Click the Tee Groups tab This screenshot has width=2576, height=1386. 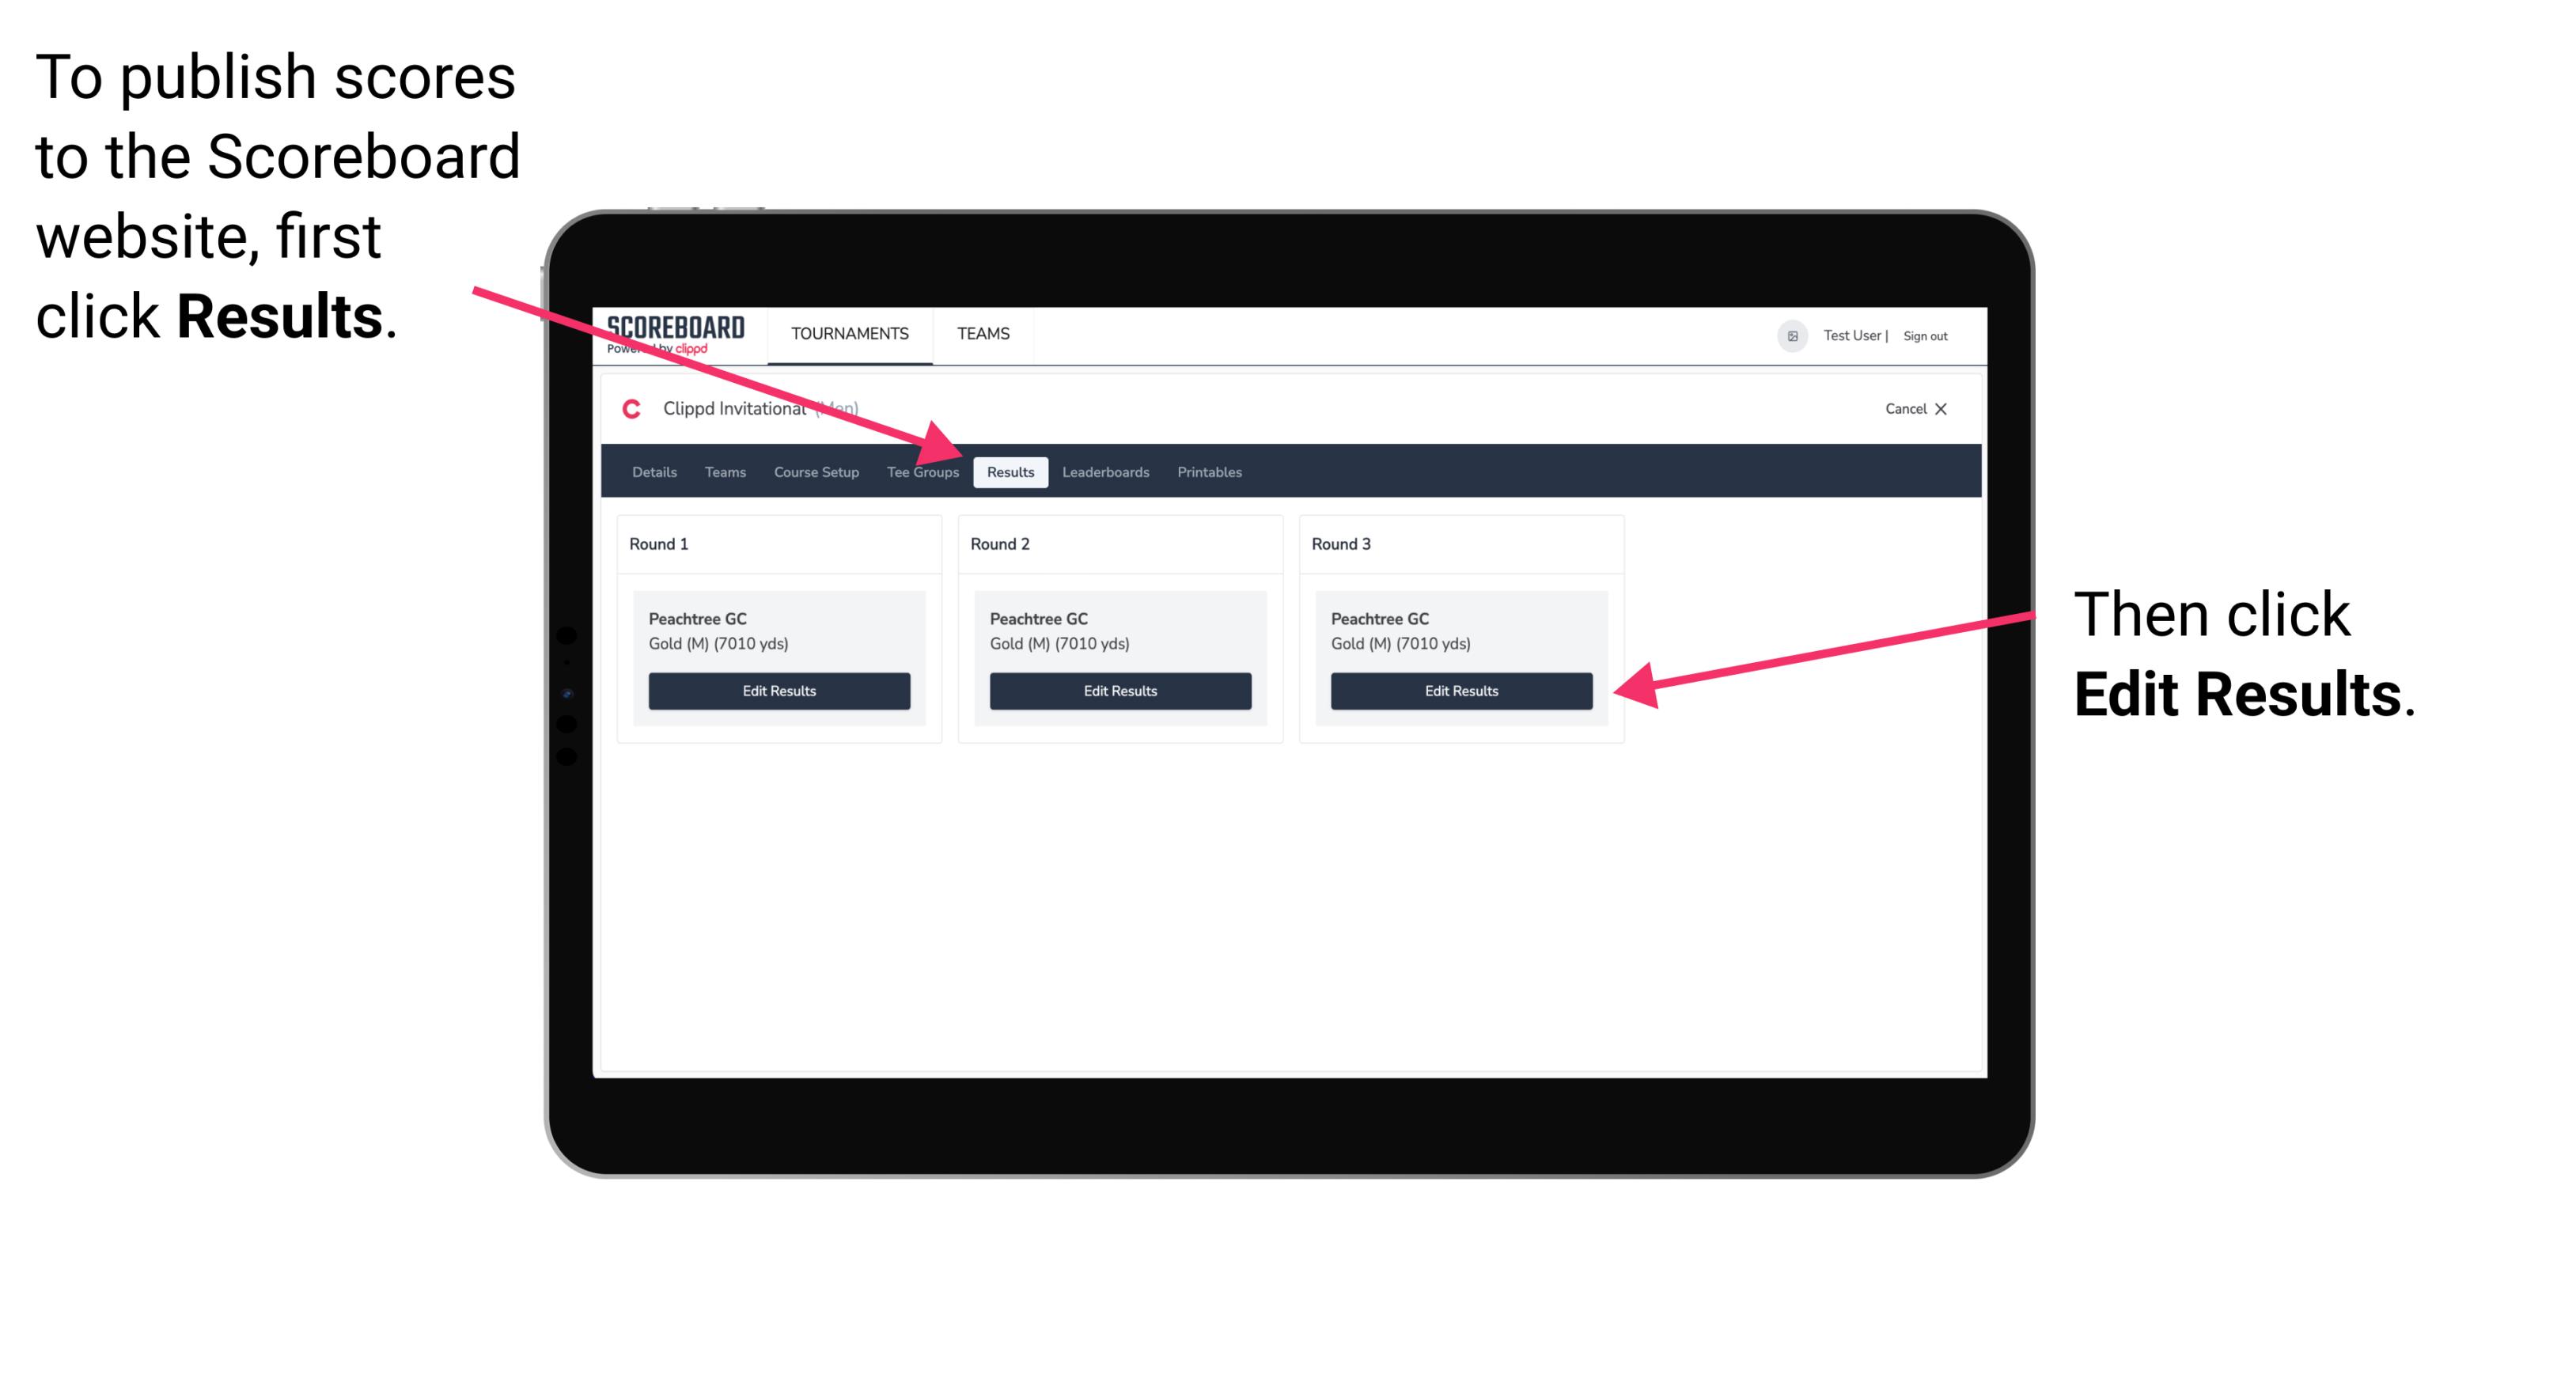point(923,473)
